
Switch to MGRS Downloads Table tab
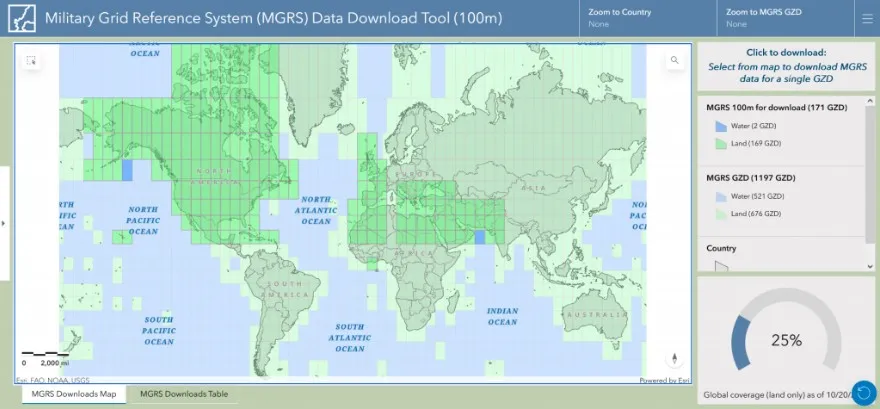[x=183, y=394]
